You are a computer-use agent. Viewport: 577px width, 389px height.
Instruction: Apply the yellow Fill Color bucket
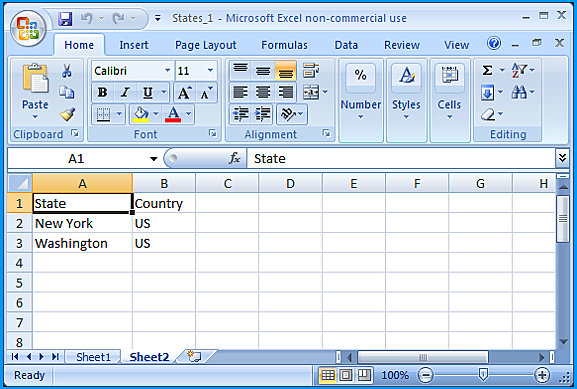point(141,114)
